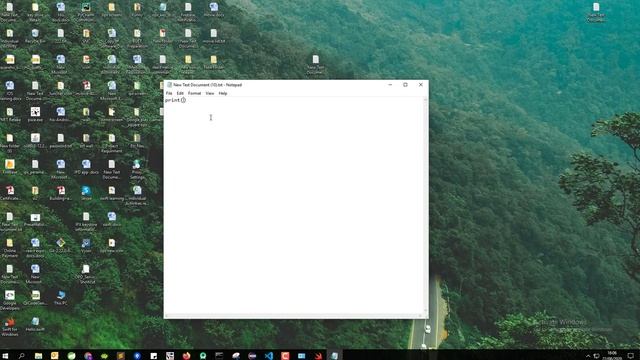Click the taskbar clock

tap(612, 356)
